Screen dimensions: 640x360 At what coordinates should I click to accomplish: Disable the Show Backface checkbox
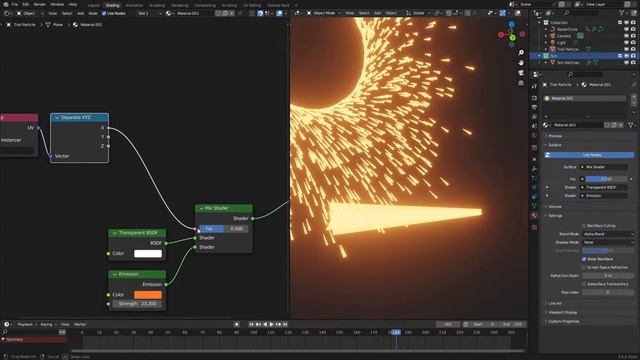coord(584,259)
